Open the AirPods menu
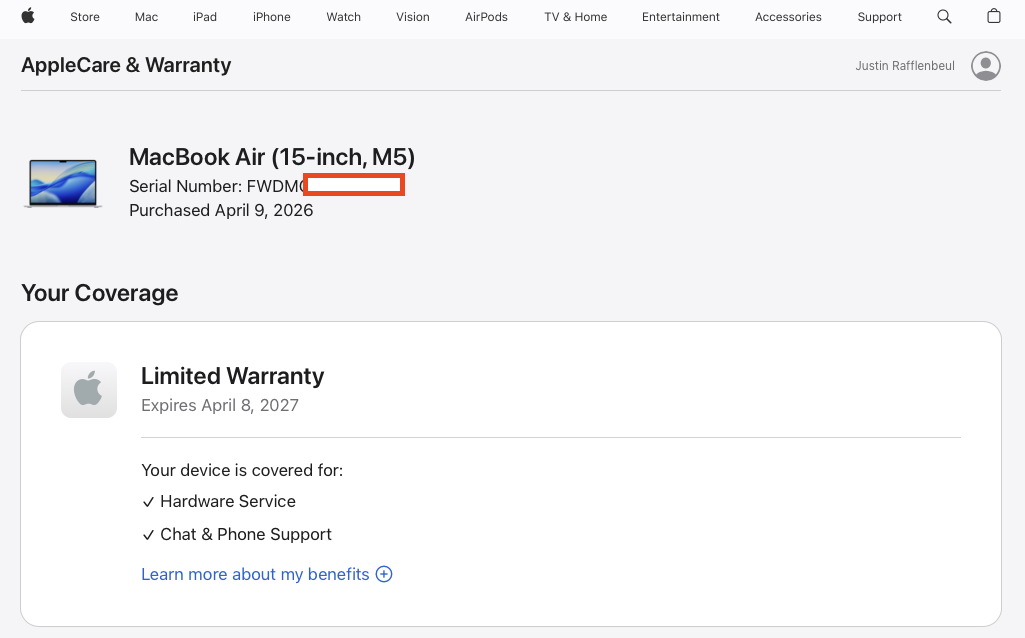The width and height of the screenshot is (1025, 638). click(x=486, y=17)
